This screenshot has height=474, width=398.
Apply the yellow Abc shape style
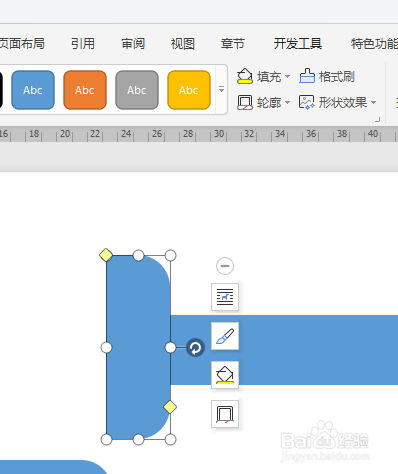pos(189,90)
